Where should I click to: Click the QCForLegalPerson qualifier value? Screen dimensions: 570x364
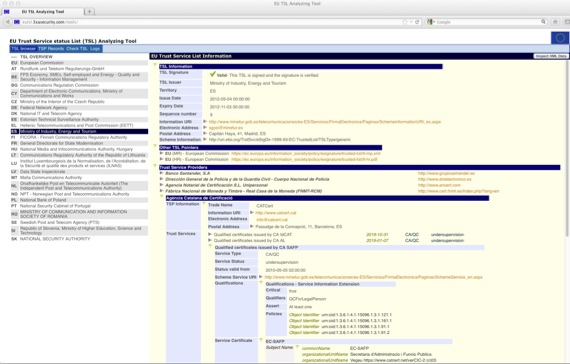(x=307, y=299)
